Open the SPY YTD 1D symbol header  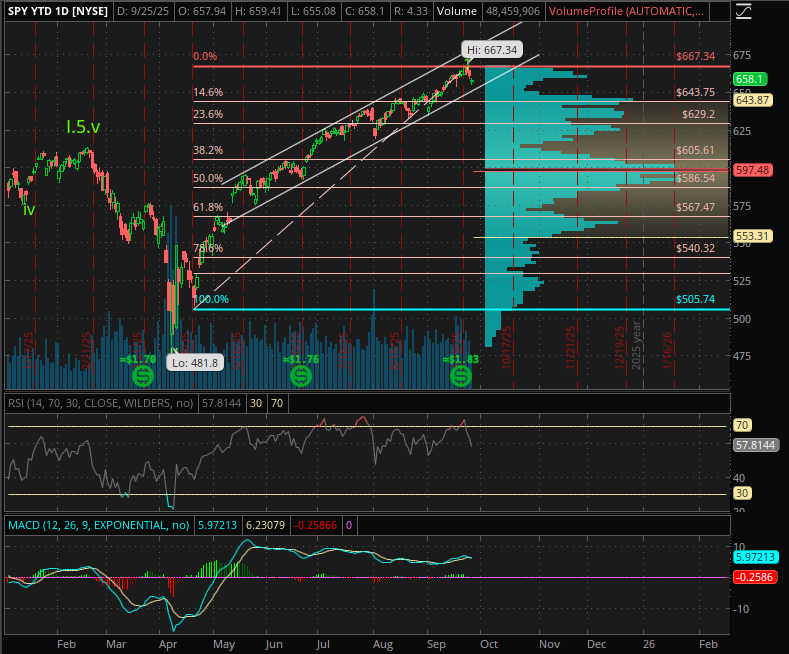pyautogui.click(x=56, y=12)
